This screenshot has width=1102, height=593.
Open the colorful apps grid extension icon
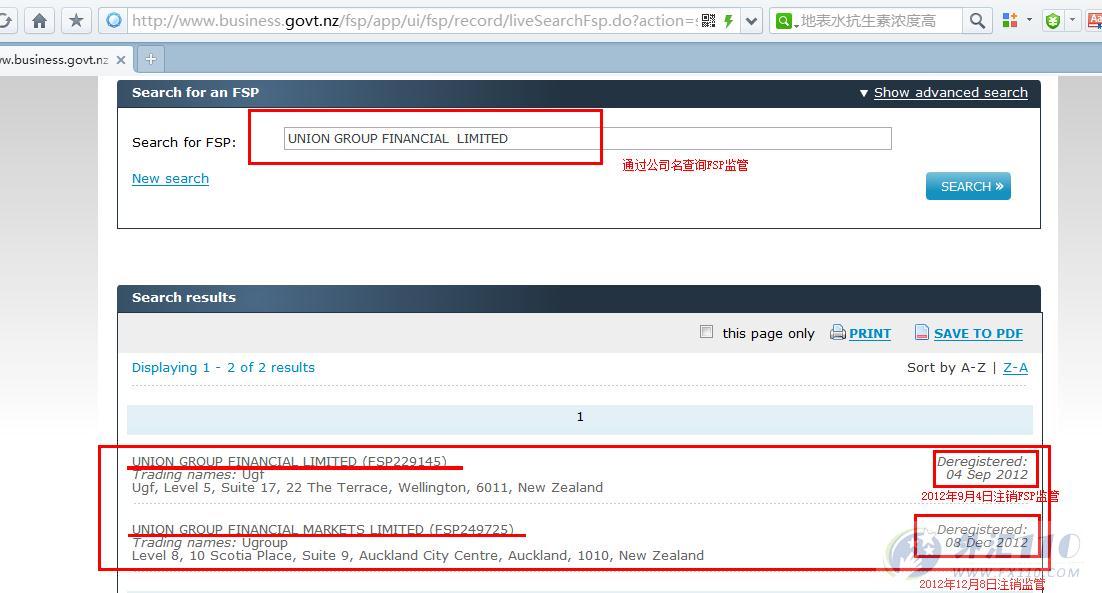coord(1010,21)
